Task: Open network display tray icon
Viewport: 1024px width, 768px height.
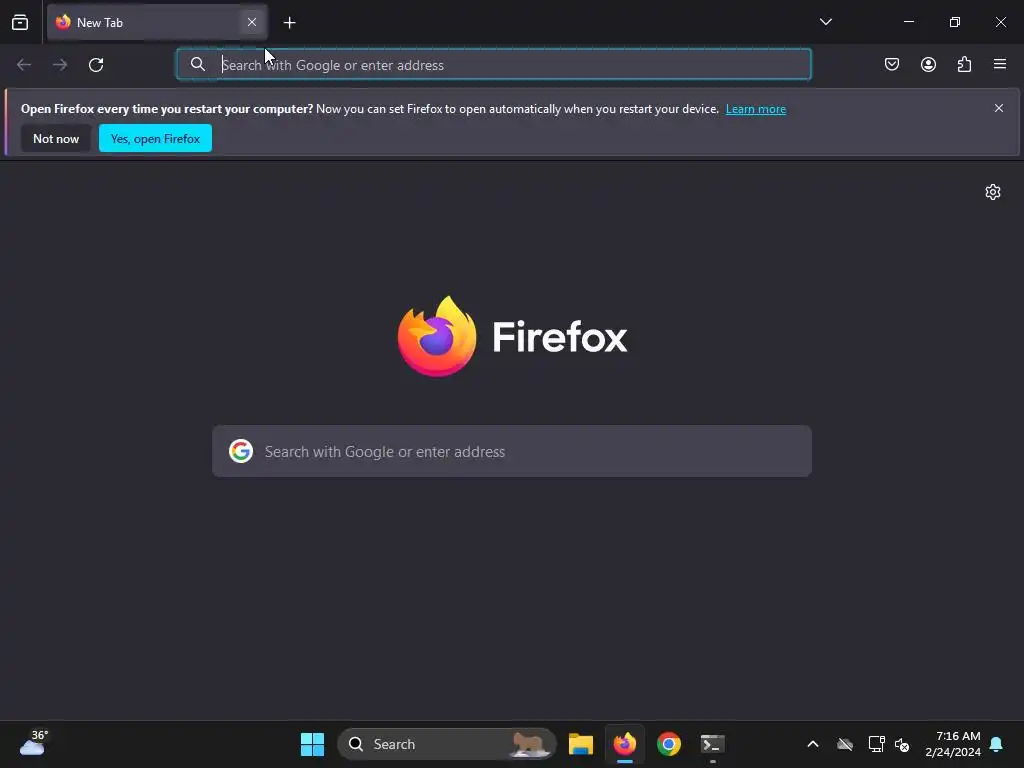Action: tap(876, 744)
